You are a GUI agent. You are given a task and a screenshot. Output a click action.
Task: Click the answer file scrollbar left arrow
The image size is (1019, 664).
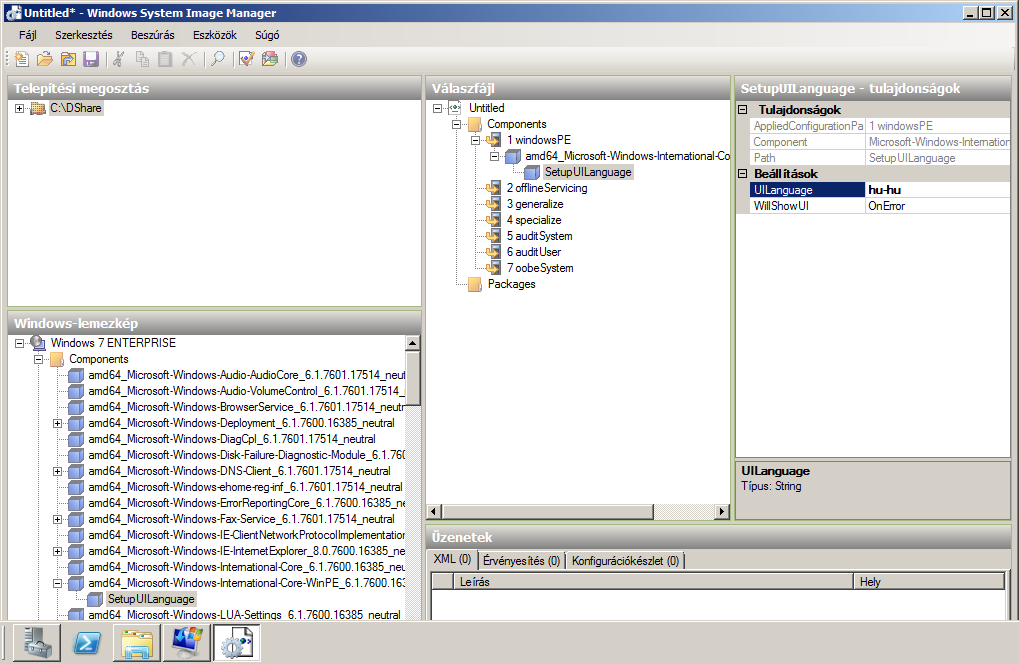(435, 511)
